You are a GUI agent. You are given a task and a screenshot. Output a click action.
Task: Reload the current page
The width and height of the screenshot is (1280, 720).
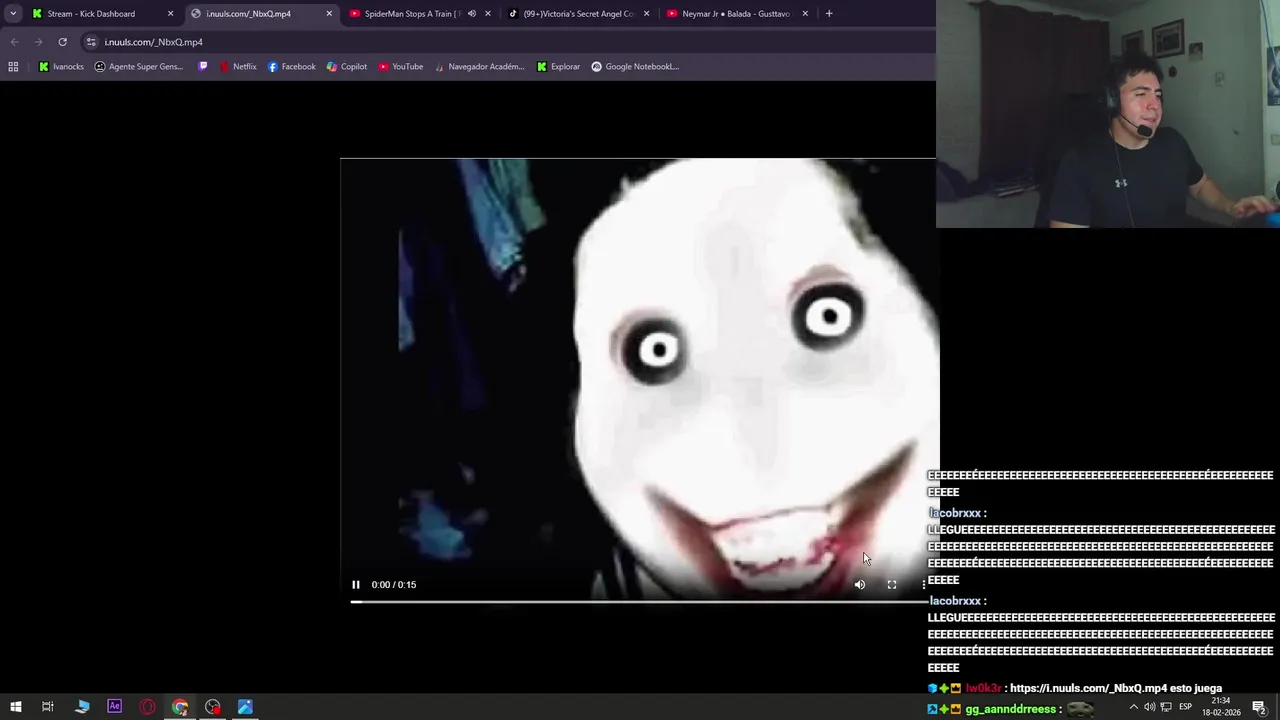pos(62,42)
